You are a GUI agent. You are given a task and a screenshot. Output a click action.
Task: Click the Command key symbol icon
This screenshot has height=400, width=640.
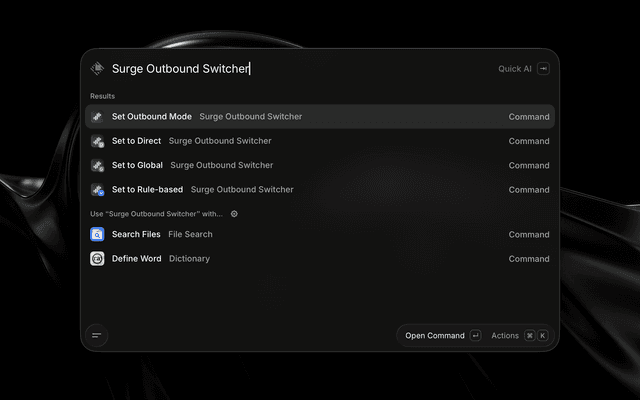click(x=530, y=336)
